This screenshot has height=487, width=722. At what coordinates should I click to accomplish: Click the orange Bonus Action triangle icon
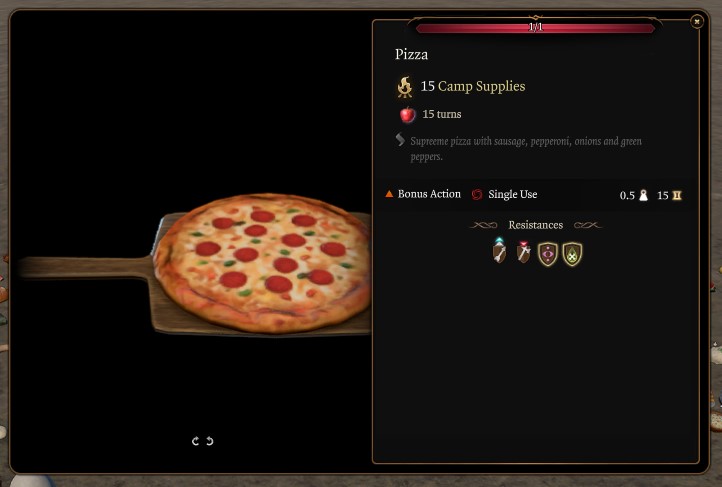pyautogui.click(x=389, y=194)
